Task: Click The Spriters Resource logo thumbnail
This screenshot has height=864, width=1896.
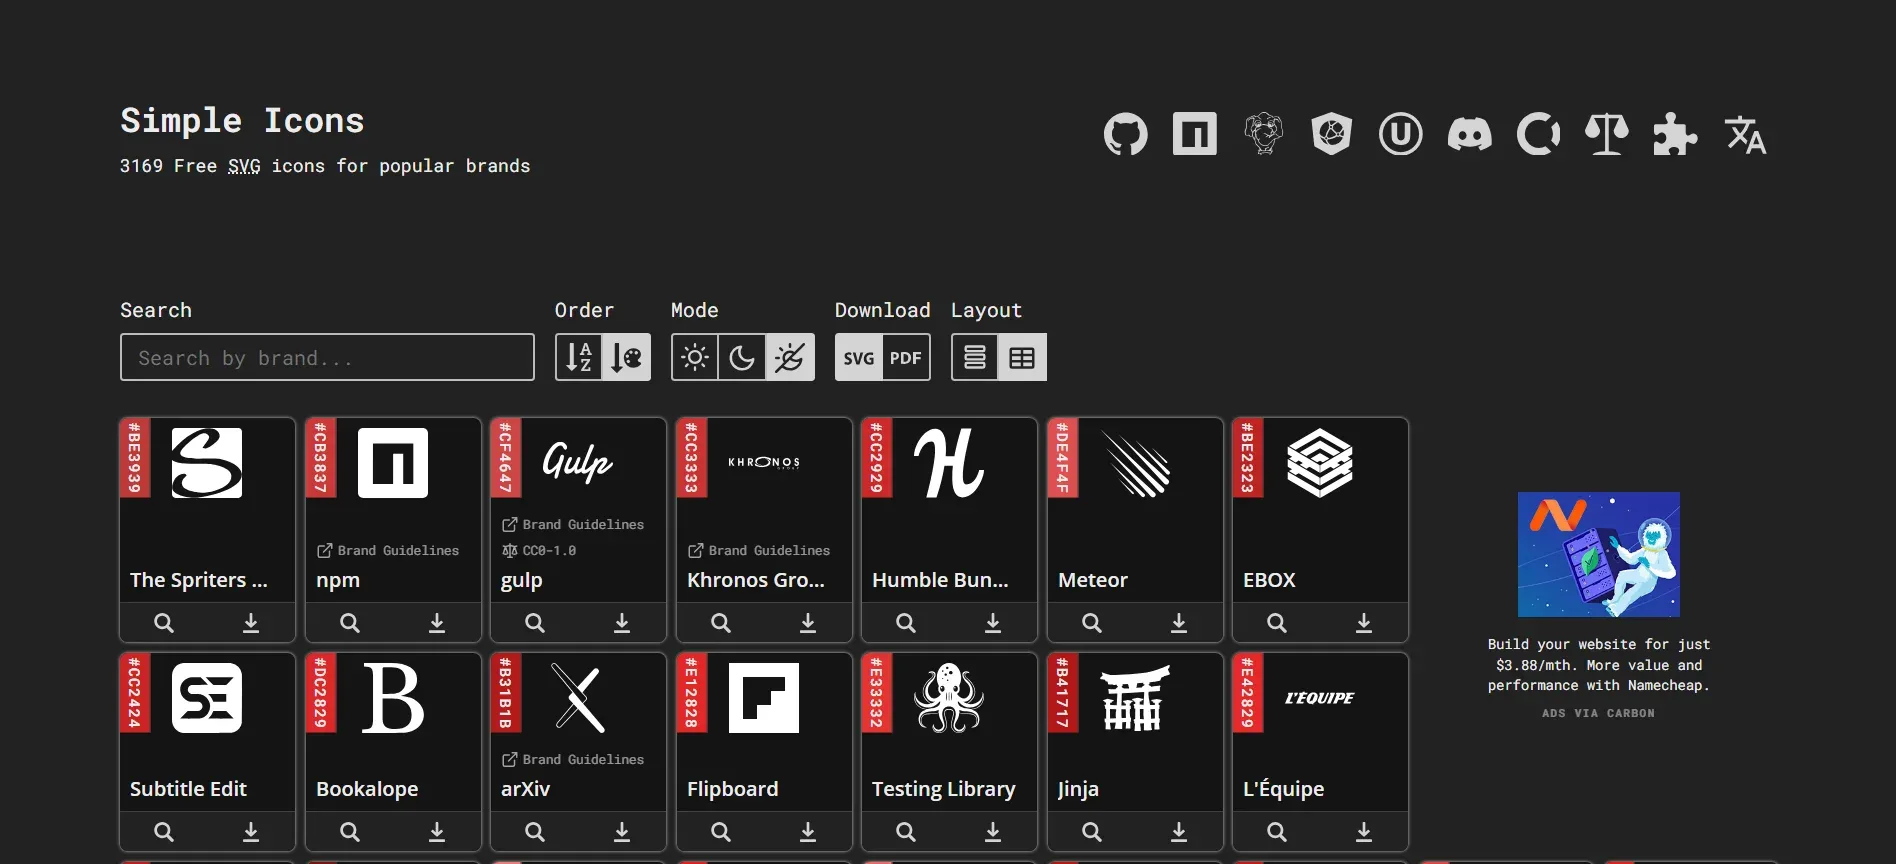Action: pos(207,463)
